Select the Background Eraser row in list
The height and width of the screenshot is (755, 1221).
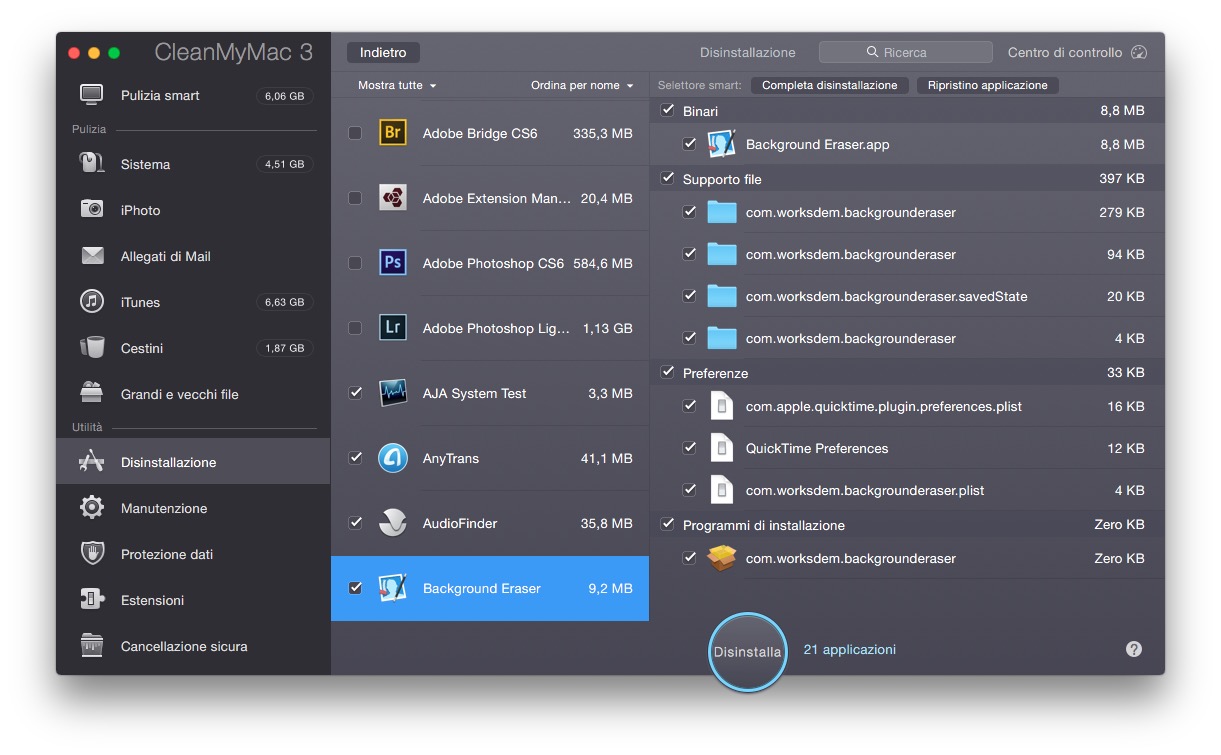(490, 588)
